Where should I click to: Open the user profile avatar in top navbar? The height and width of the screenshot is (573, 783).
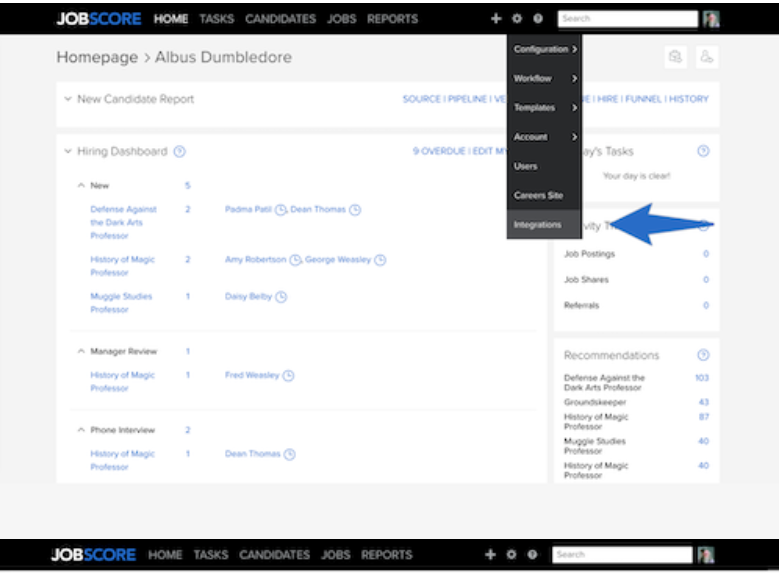click(710, 19)
